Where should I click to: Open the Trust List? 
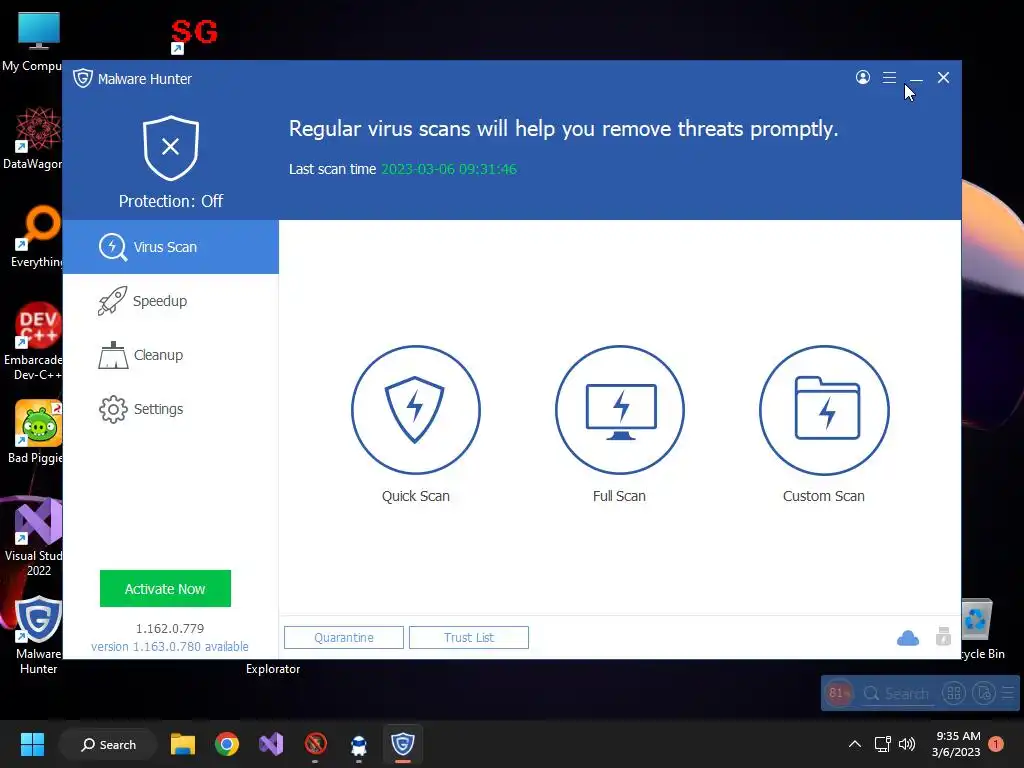(469, 637)
